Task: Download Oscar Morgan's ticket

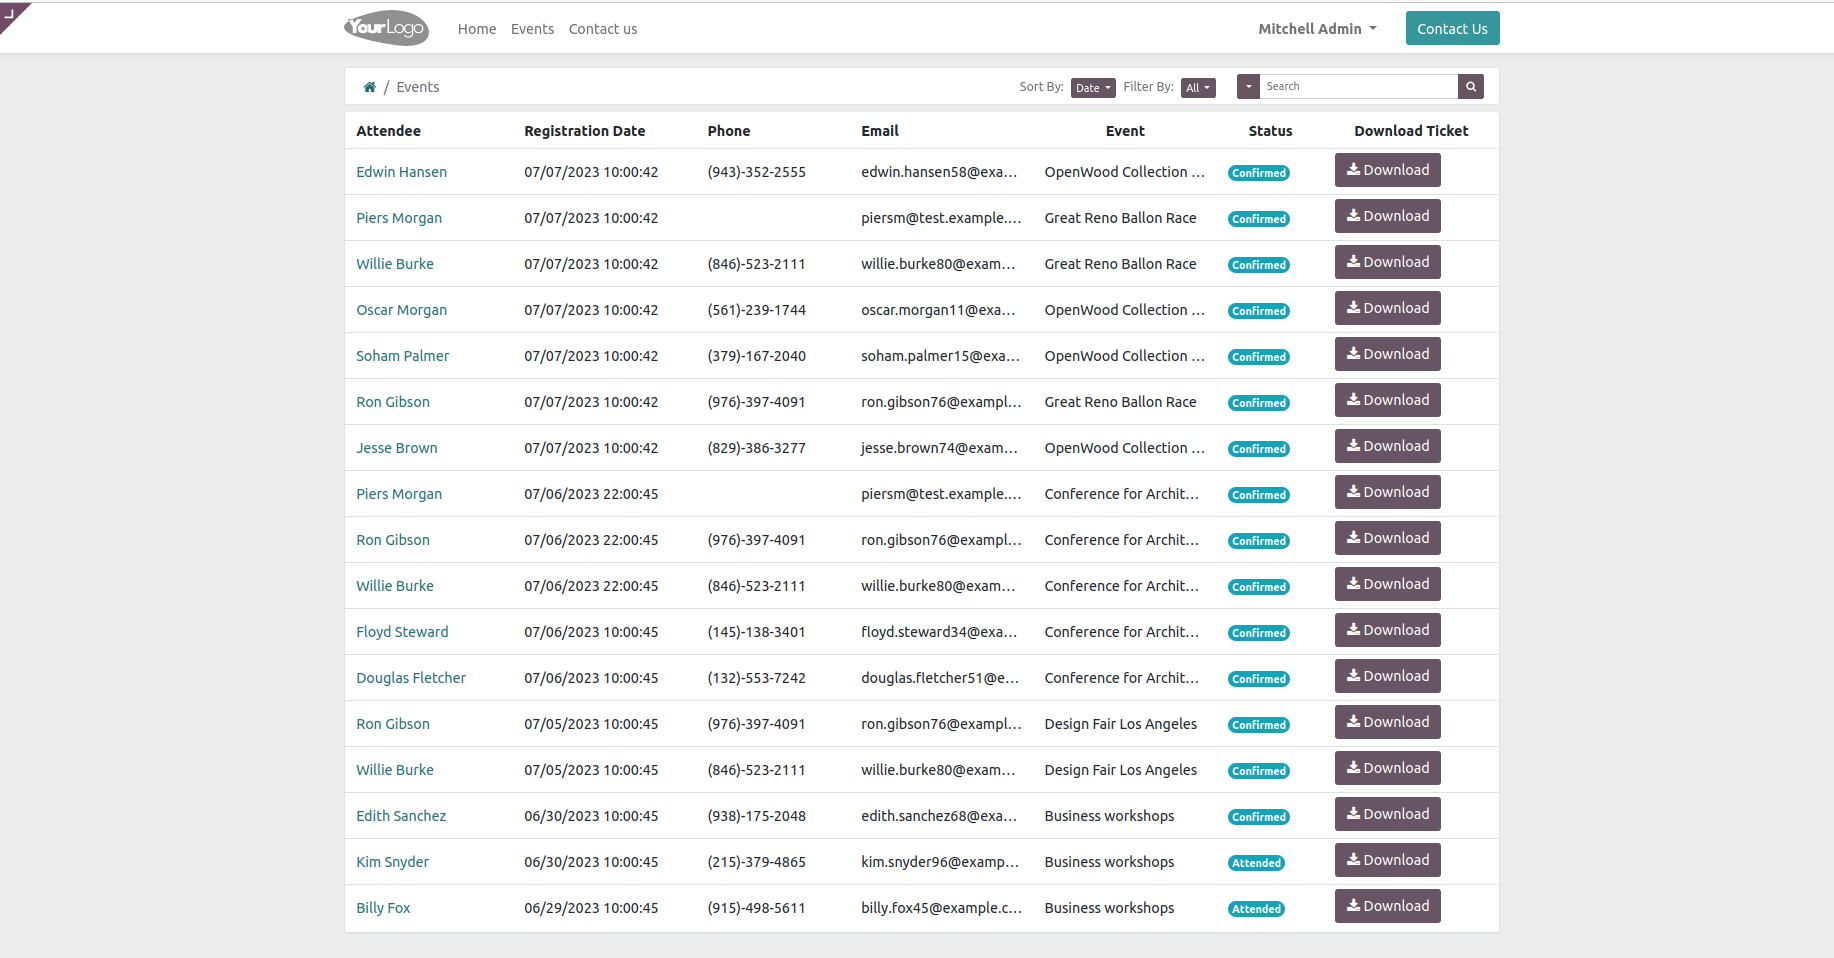Action: point(1387,308)
